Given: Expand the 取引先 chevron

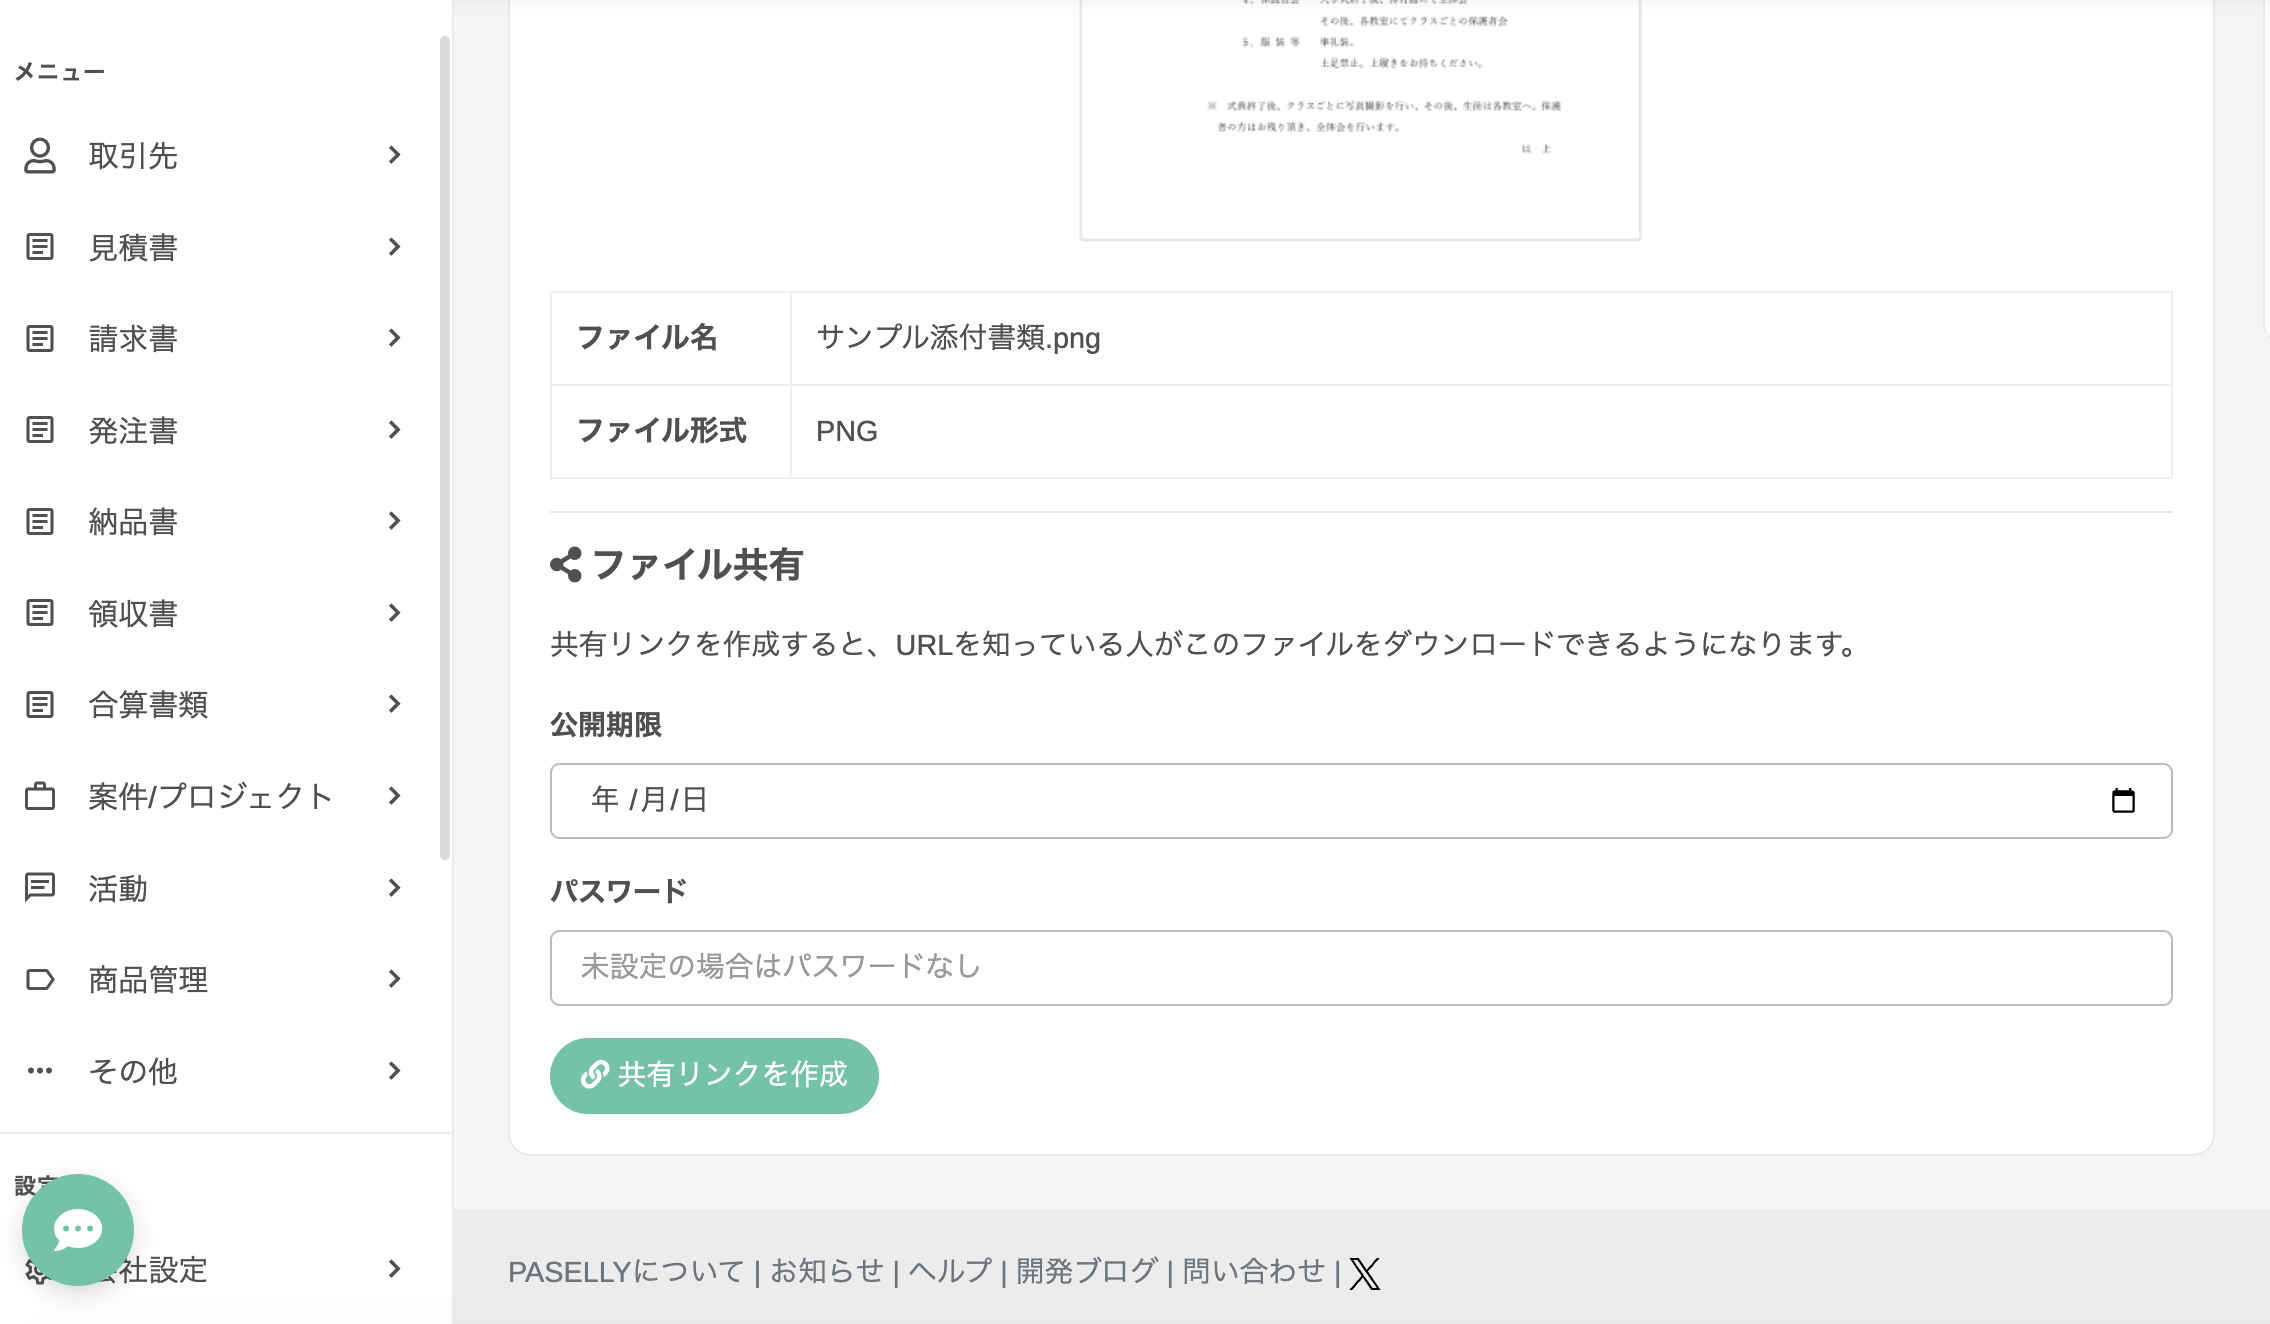Looking at the screenshot, I should (x=395, y=155).
